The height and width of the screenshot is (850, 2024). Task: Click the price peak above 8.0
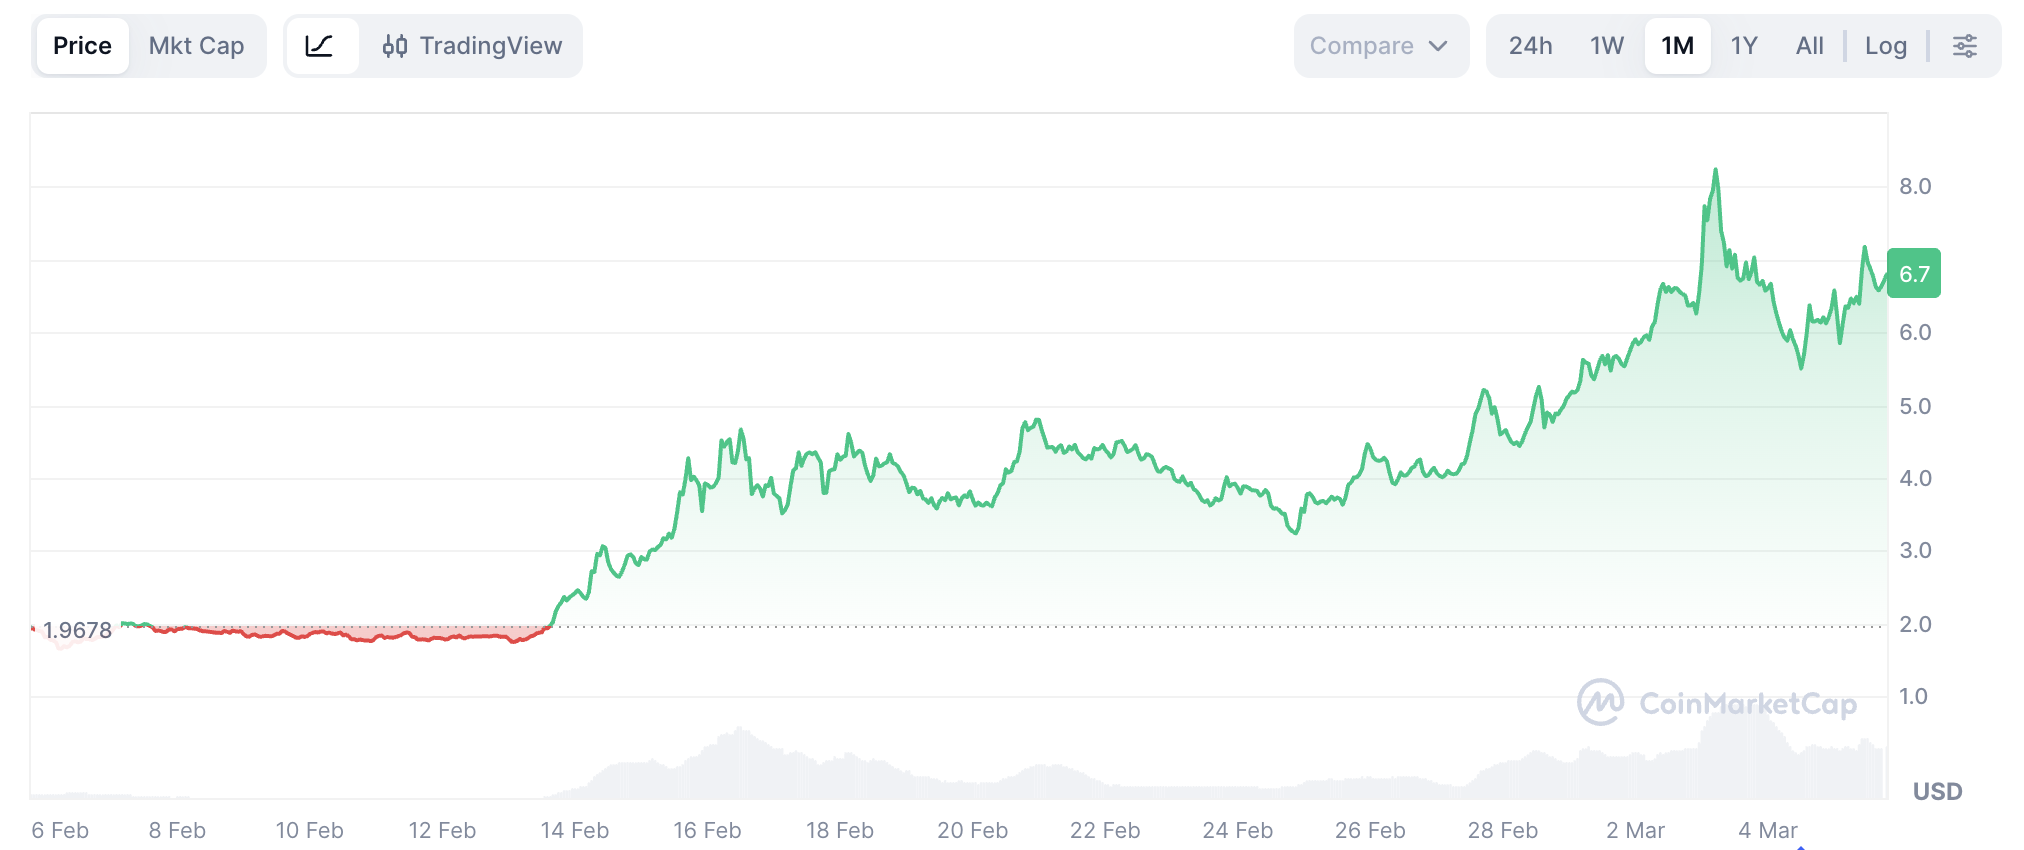tap(1715, 172)
